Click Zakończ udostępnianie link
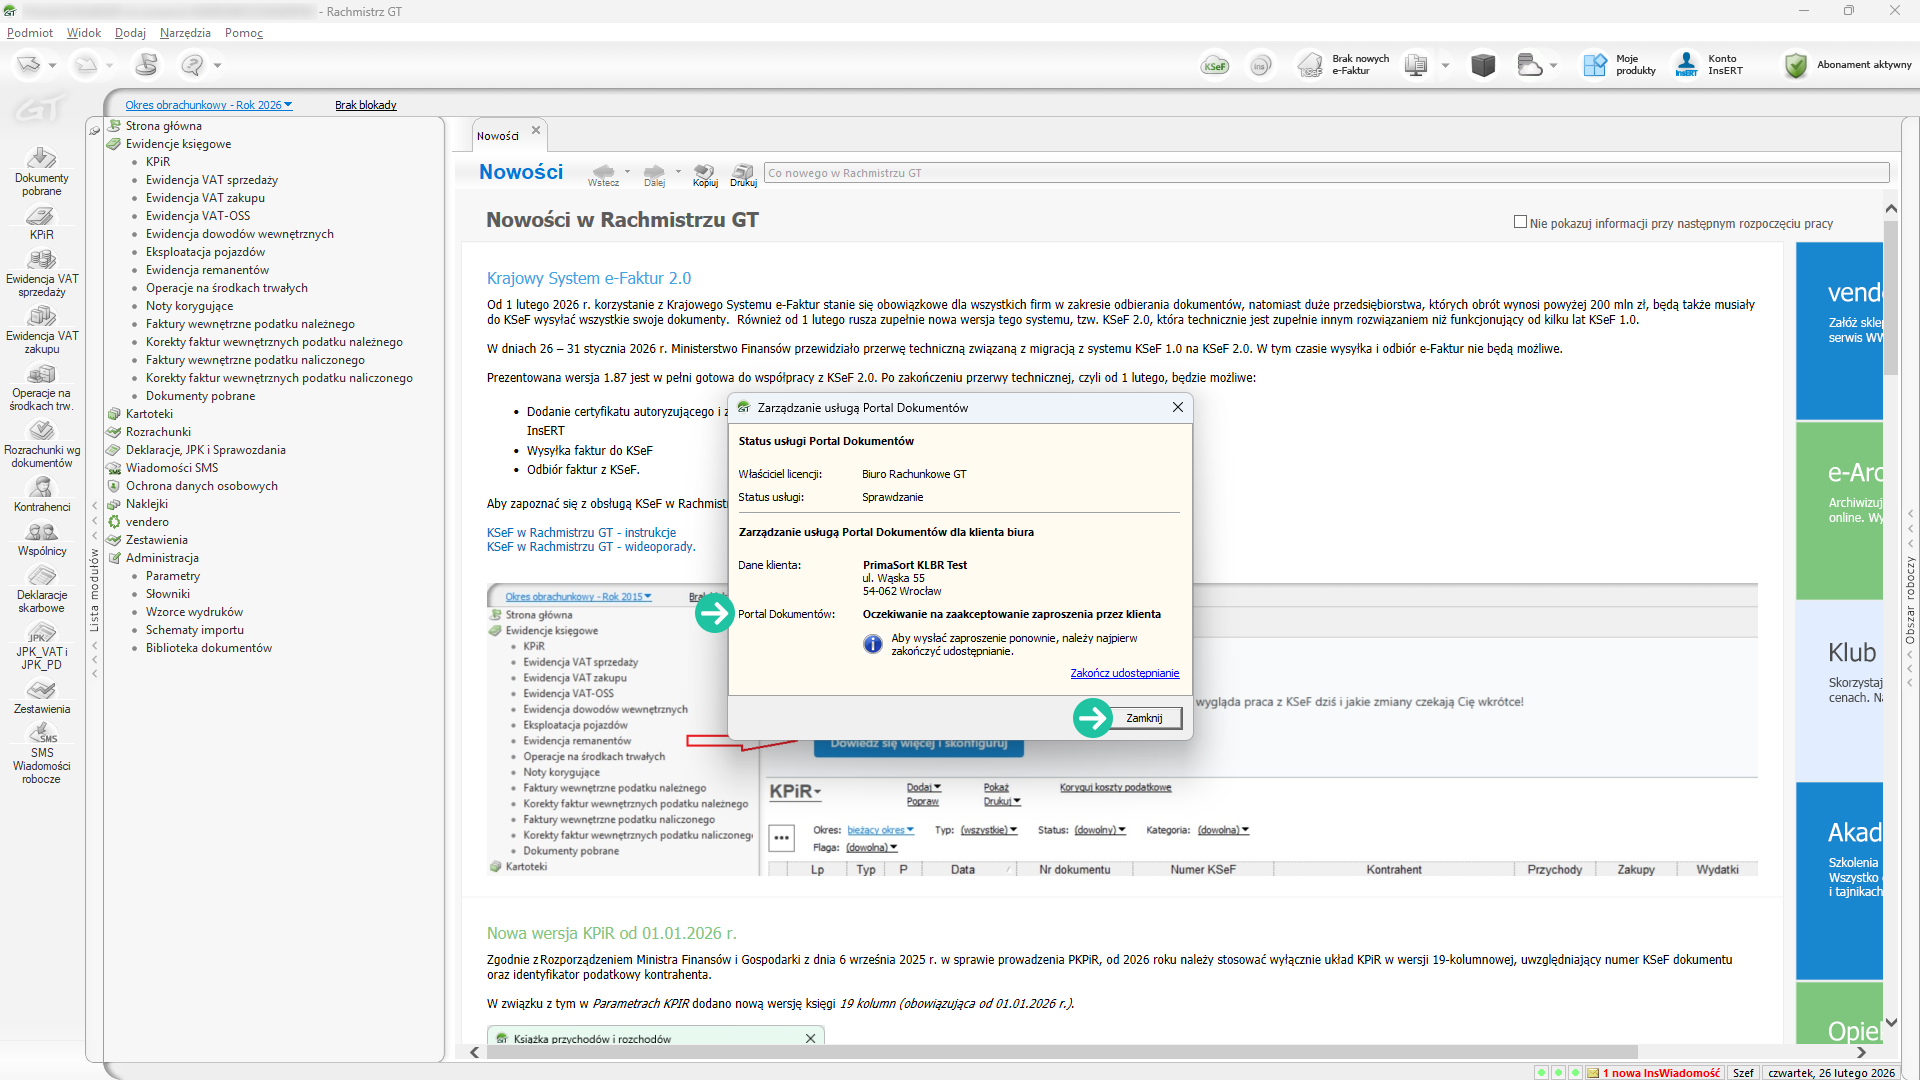Viewport: 1920px width, 1080px height. 1124,673
